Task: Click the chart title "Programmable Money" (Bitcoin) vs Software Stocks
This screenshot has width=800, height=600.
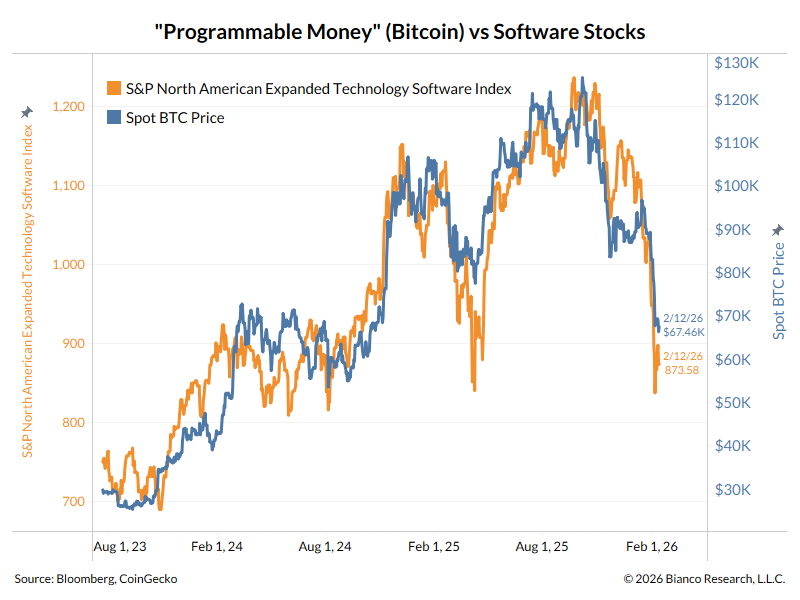Action: click(x=400, y=32)
